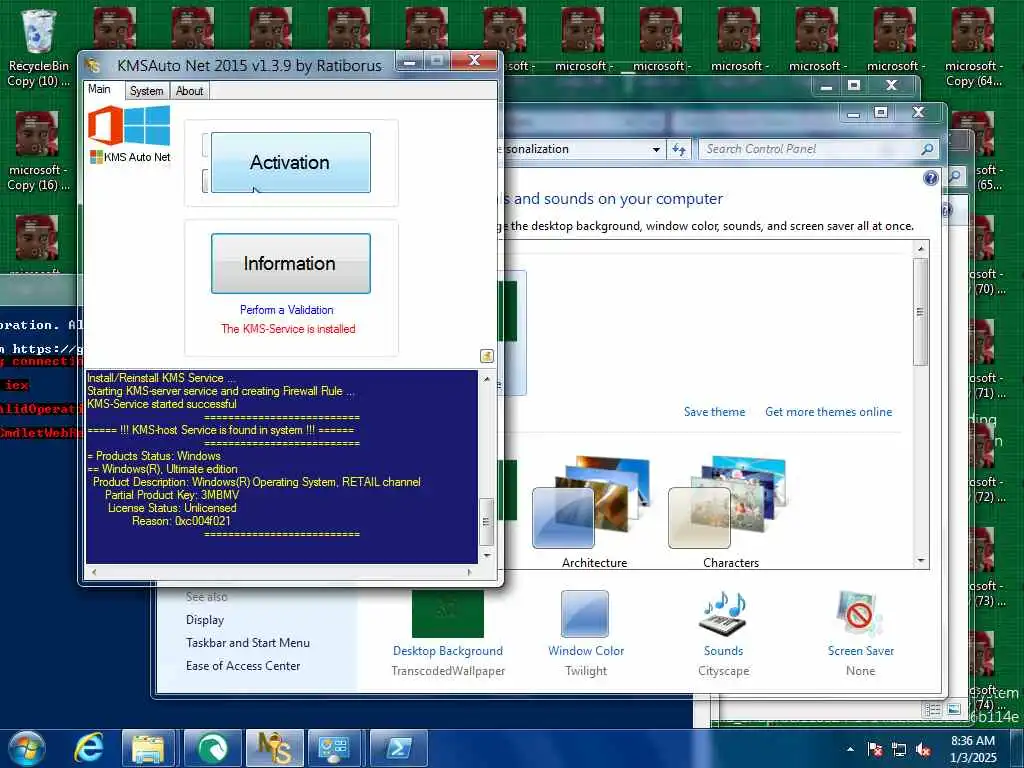Switch to the System tab

coord(146,91)
